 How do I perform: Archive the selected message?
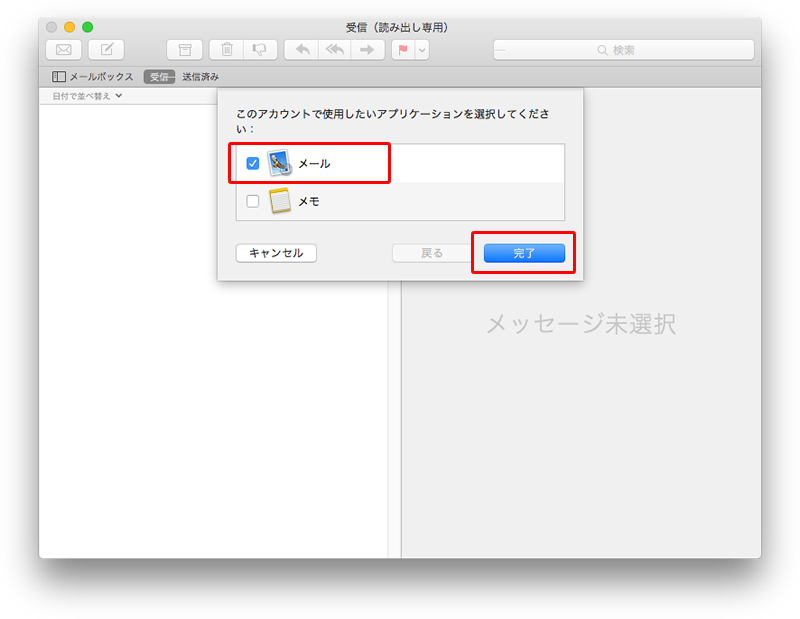point(185,50)
